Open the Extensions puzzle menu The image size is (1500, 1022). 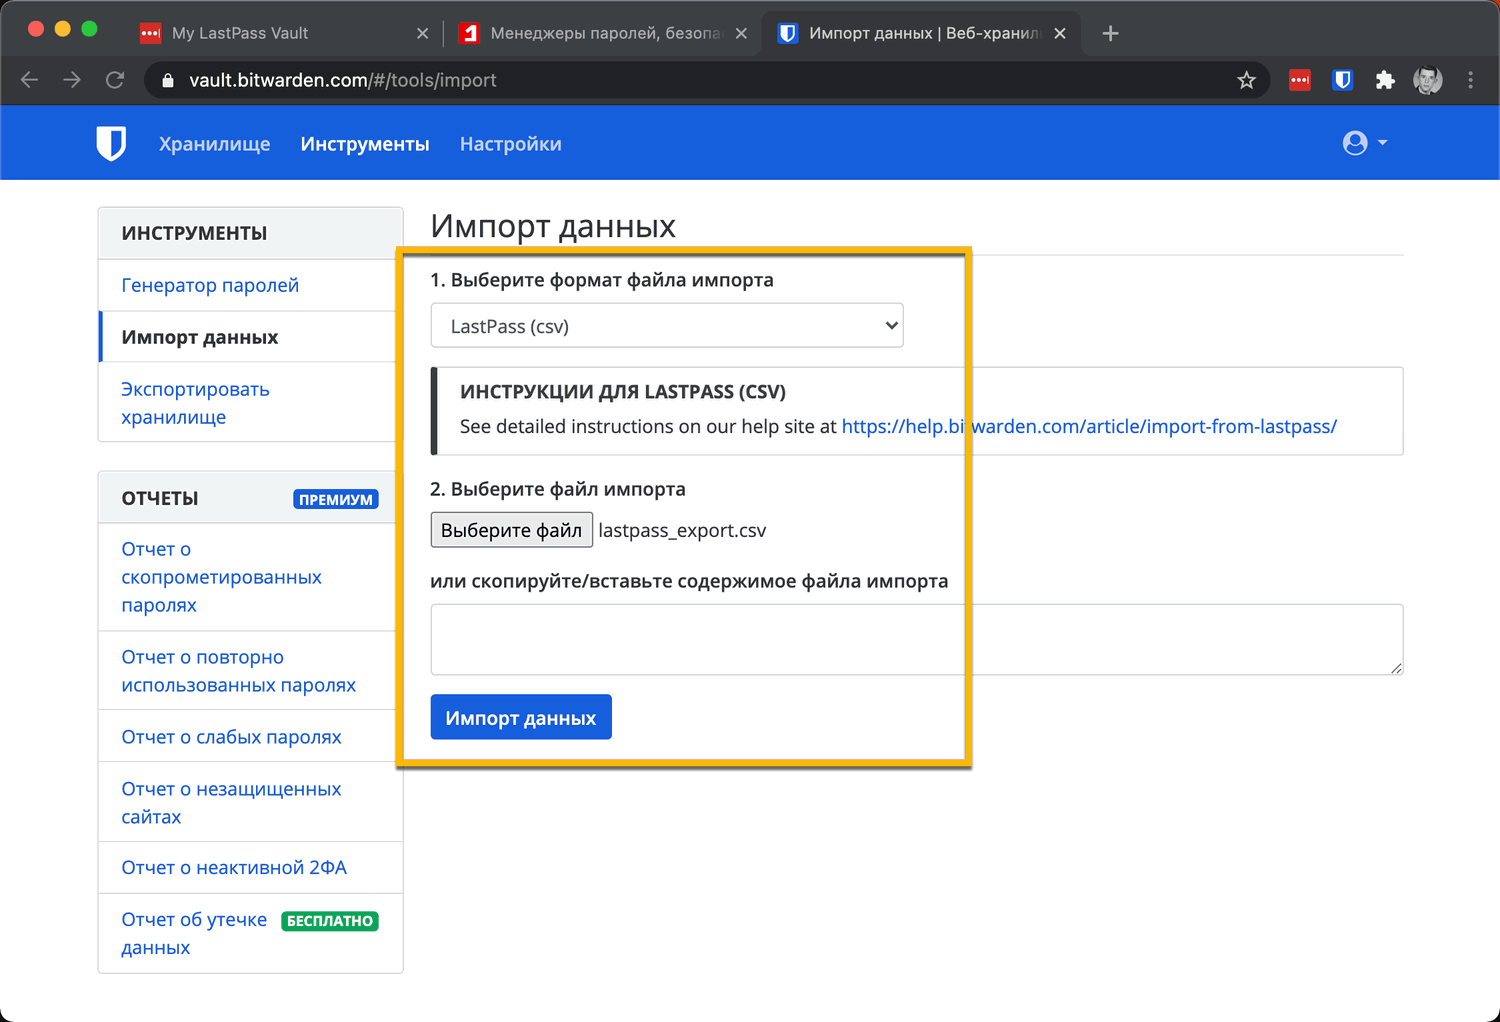point(1385,80)
